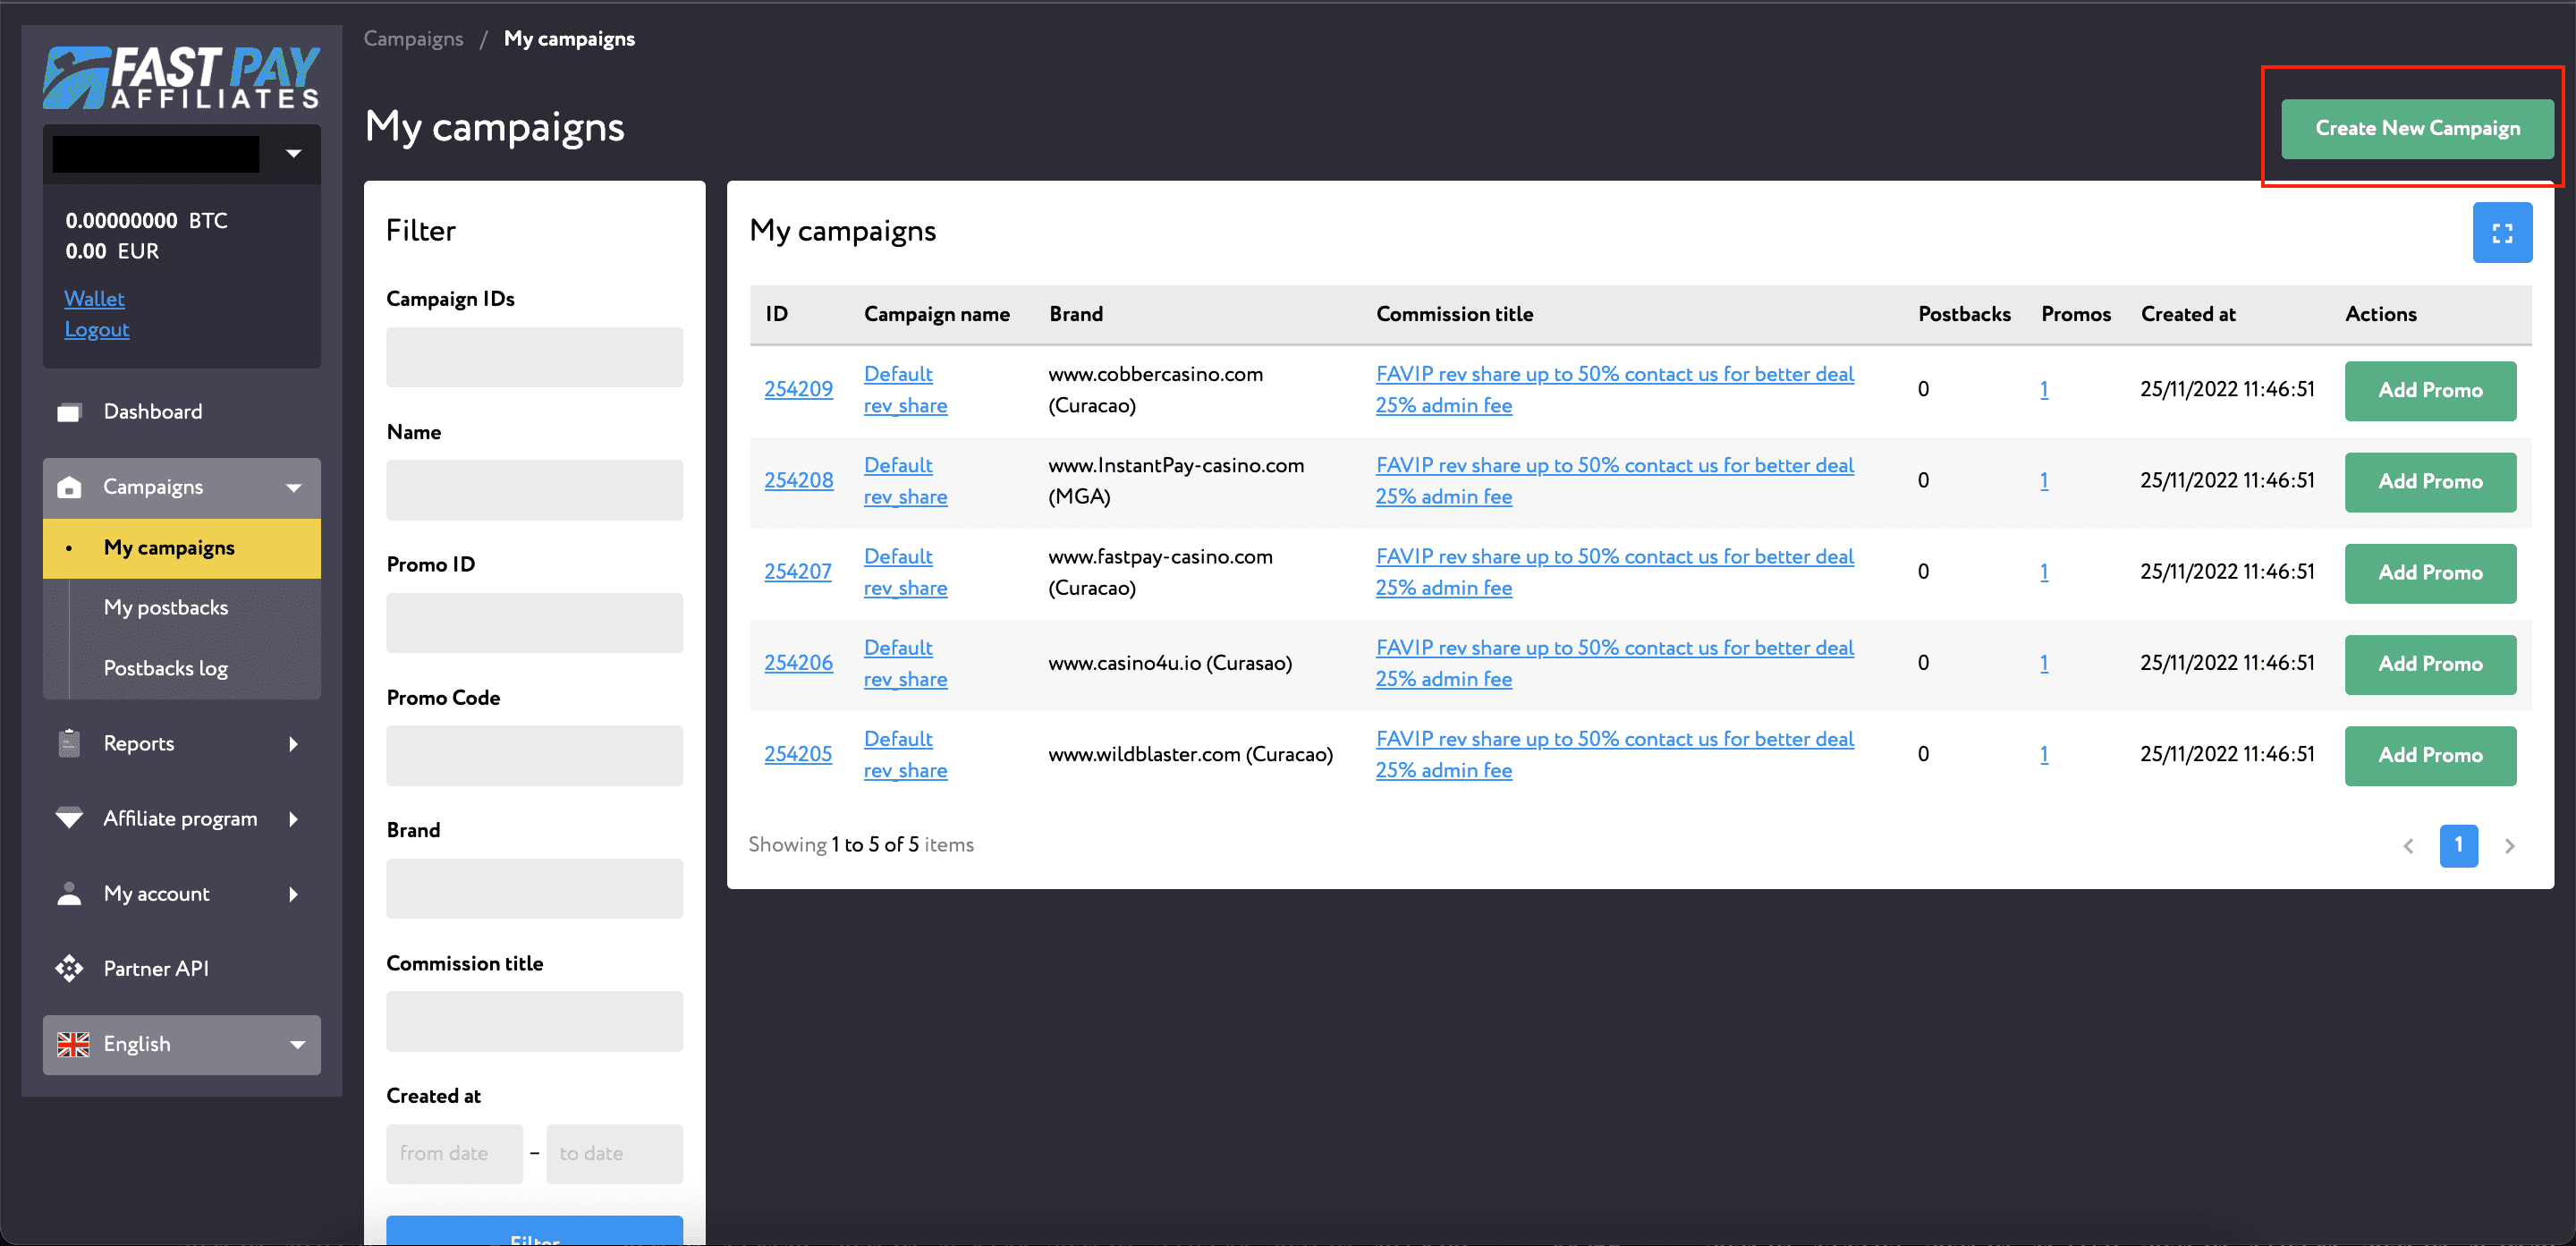
Task: Click the Fast Pay Affiliates logo
Action: coord(181,77)
